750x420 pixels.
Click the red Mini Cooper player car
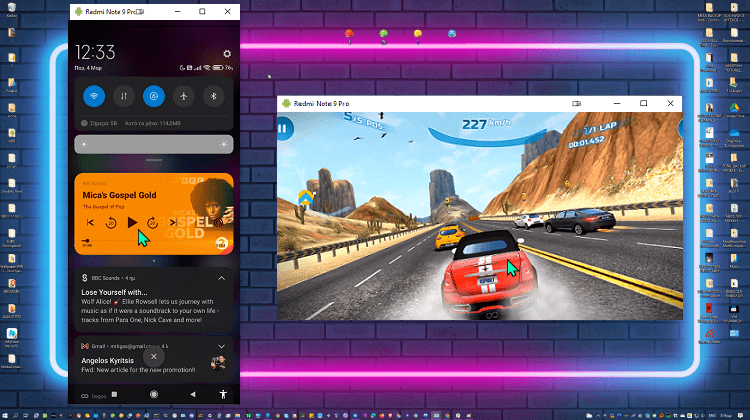pos(488,274)
